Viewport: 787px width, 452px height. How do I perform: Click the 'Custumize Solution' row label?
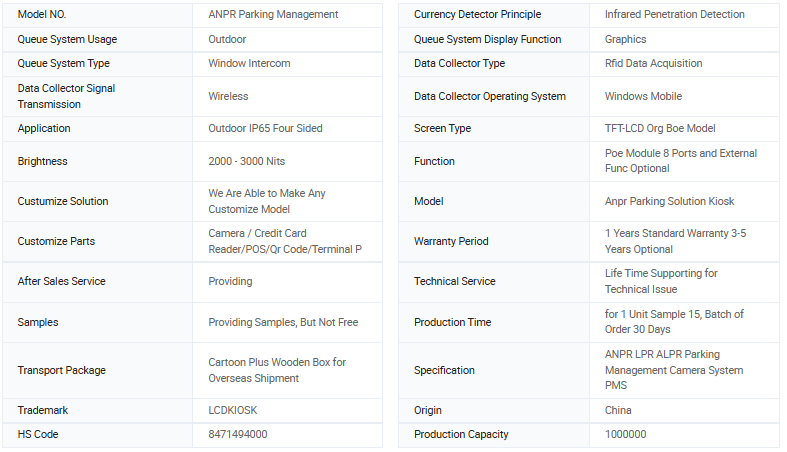pyautogui.click(x=63, y=201)
